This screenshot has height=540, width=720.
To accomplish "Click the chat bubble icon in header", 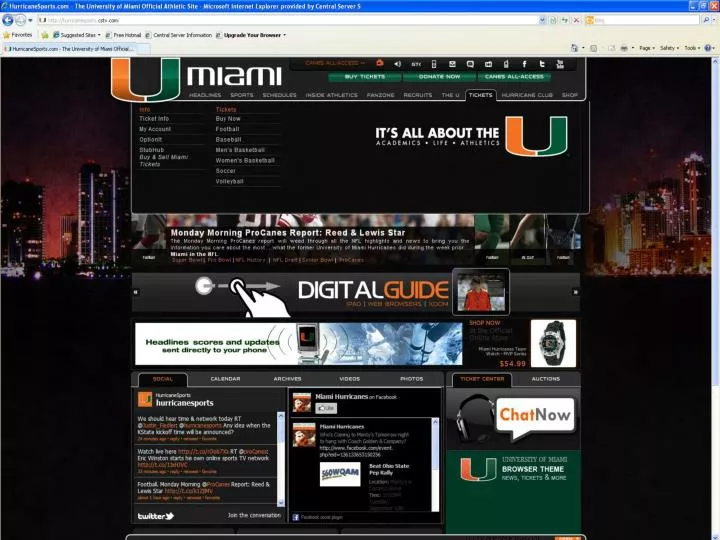I will tap(470, 64).
